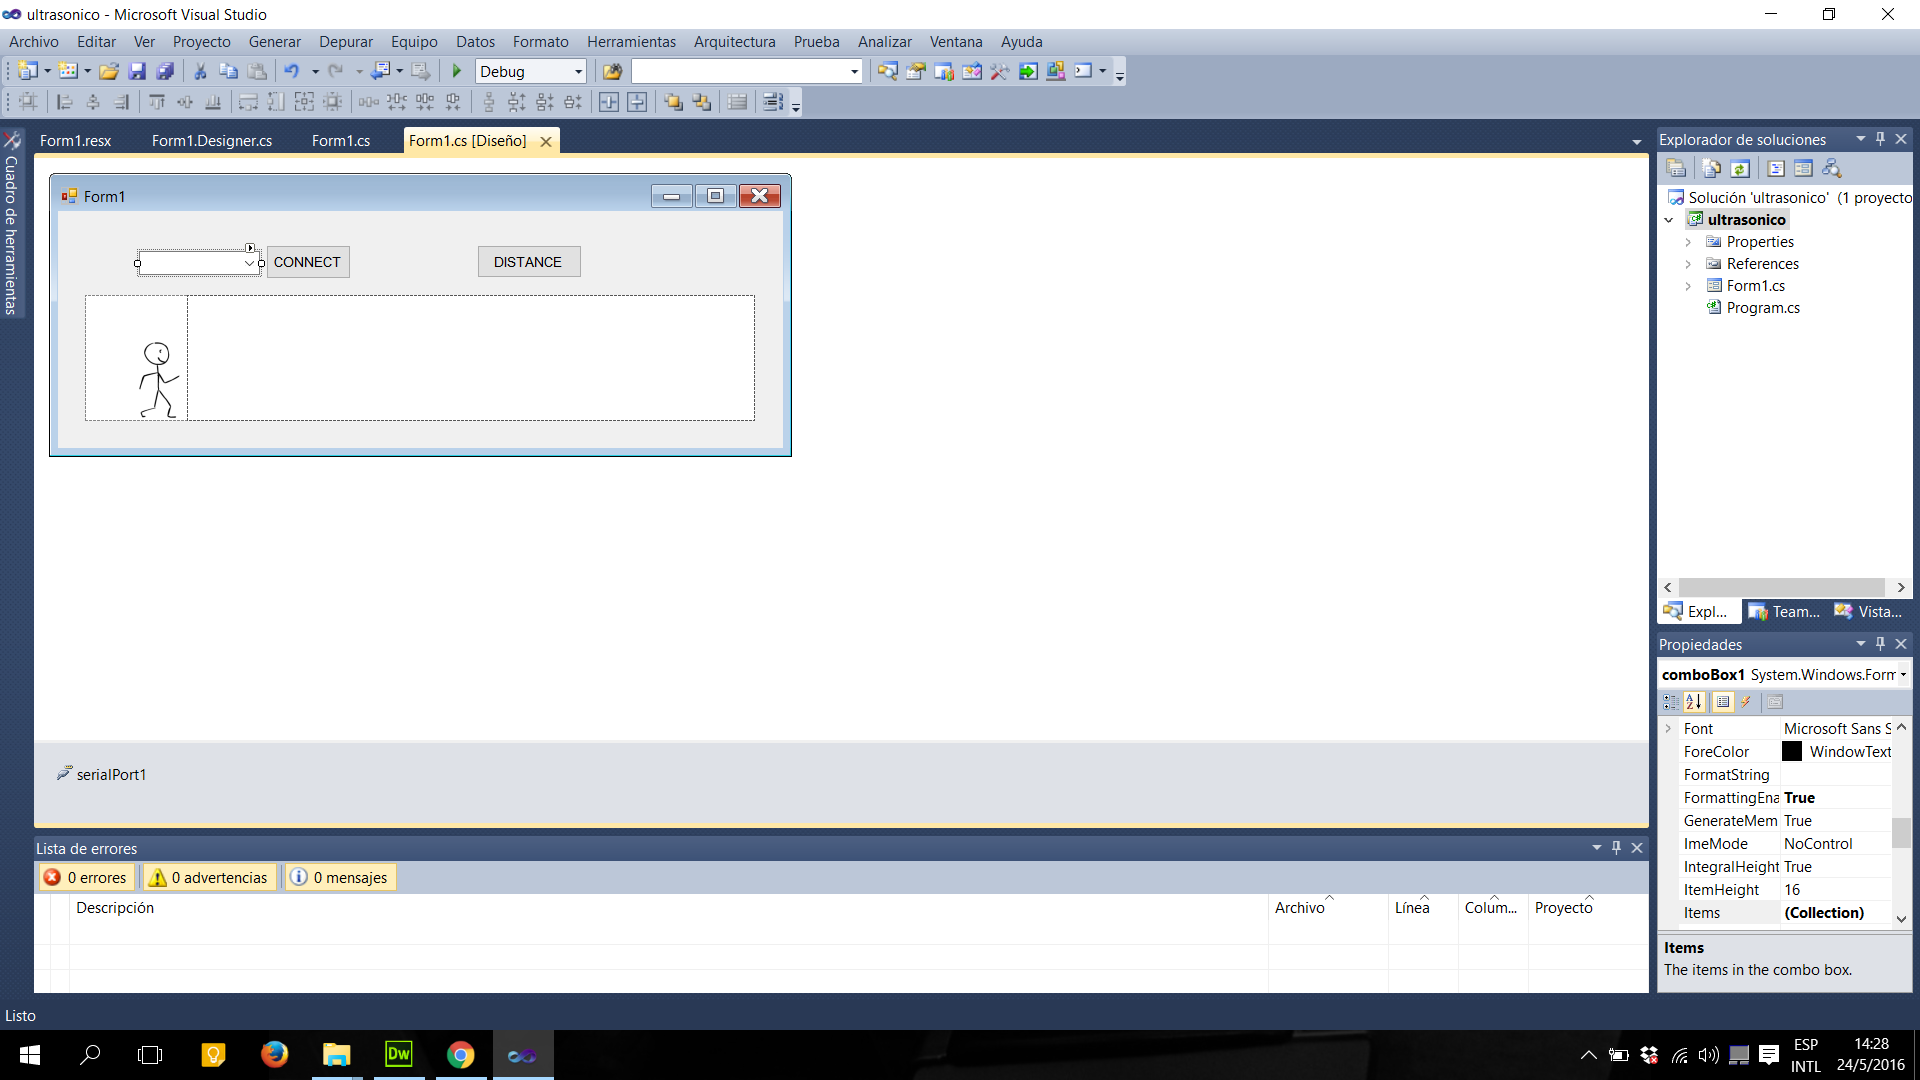This screenshot has height=1080, width=1920.
Task: Open the Debug configuration dropdown
Action: click(578, 71)
